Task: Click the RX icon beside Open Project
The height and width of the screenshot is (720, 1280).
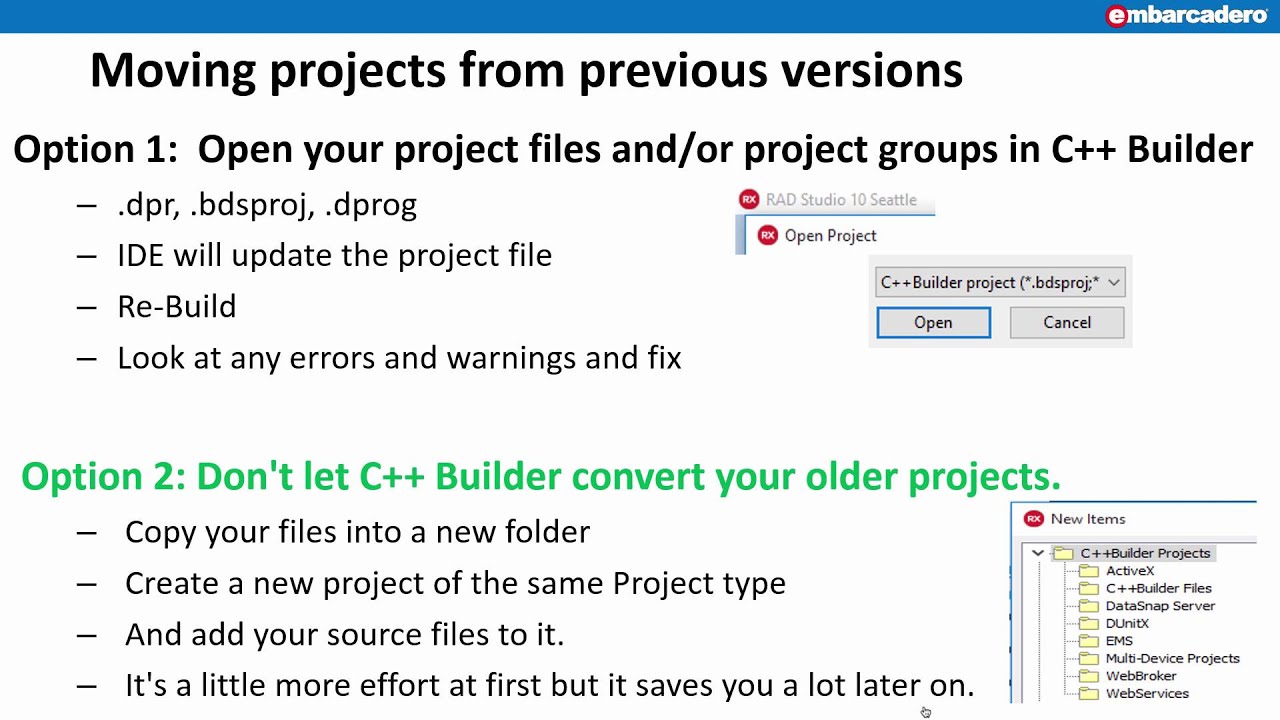Action: tap(768, 236)
